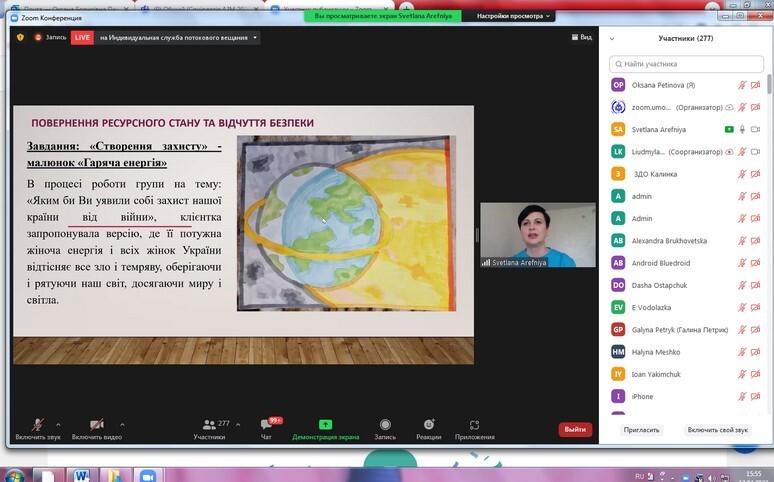Screen dimensions: 774x482
Task: Turn on camera with Включить видео
Action: tap(97, 425)
